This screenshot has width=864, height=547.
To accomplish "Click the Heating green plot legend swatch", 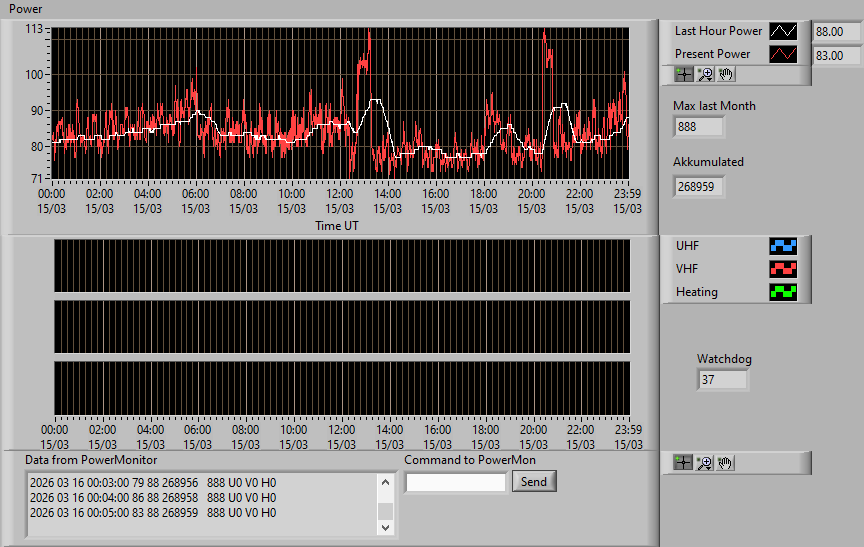I will tap(783, 292).
